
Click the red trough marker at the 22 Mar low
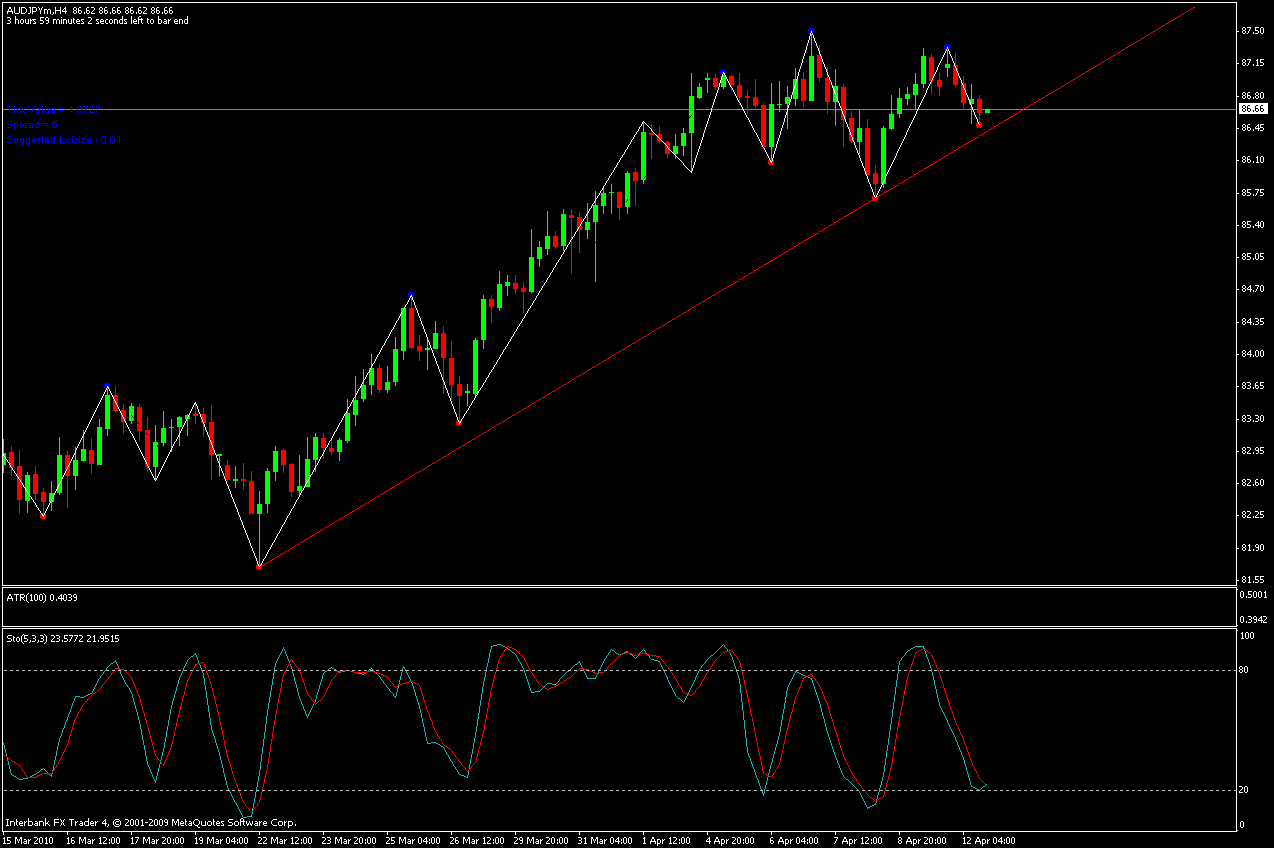pos(259,567)
